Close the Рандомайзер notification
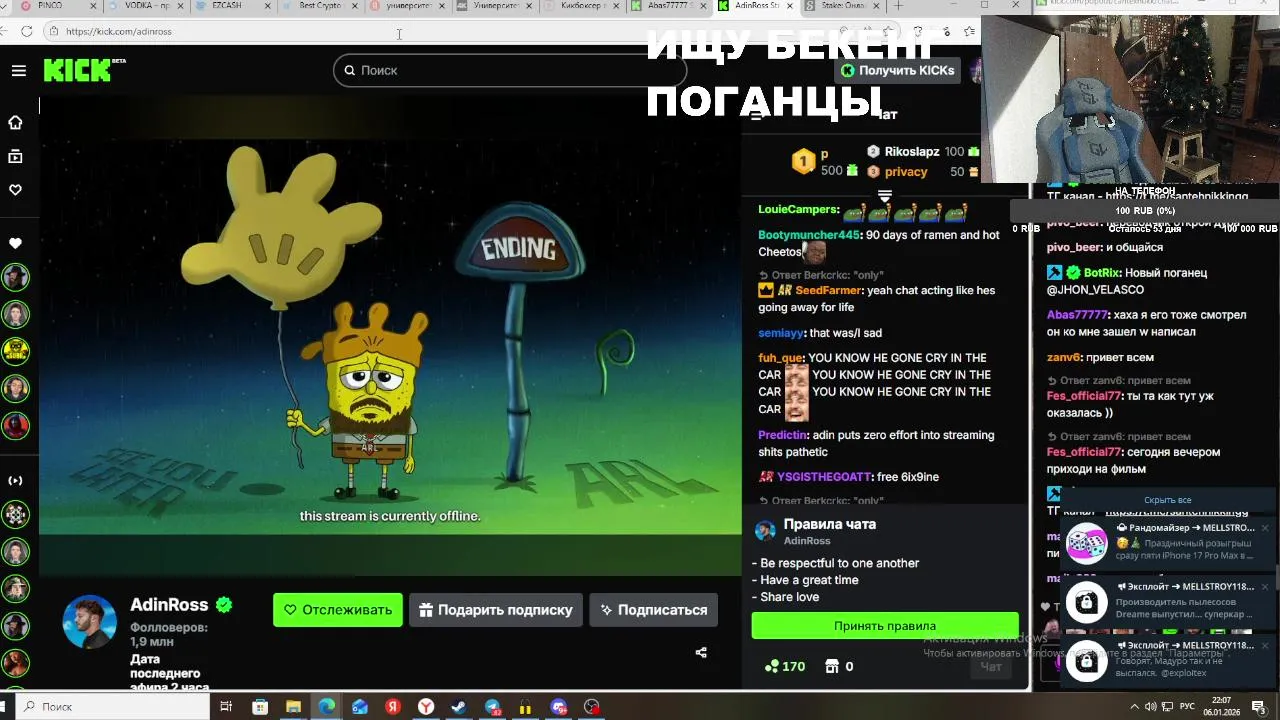Viewport: 1280px width, 720px height. (1265, 528)
